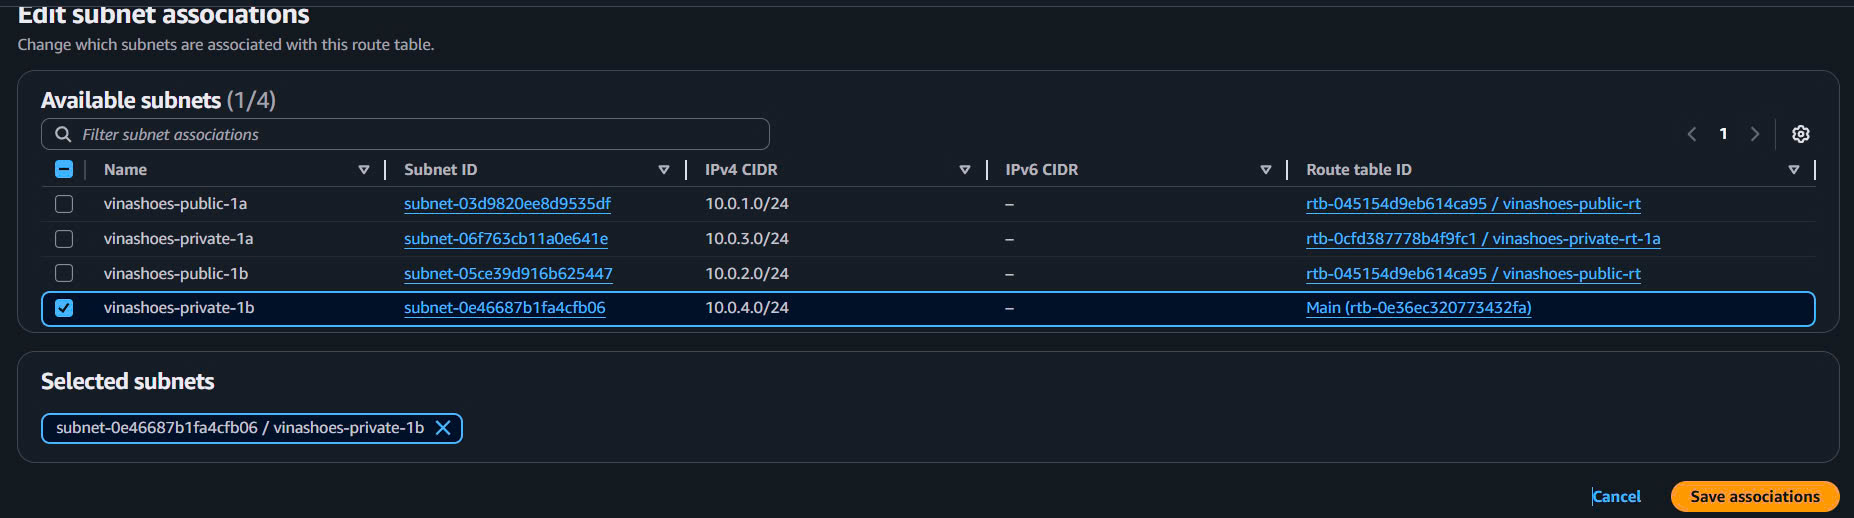
Task: Click the Route table ID column header
Action: (x=1359, y=170)
